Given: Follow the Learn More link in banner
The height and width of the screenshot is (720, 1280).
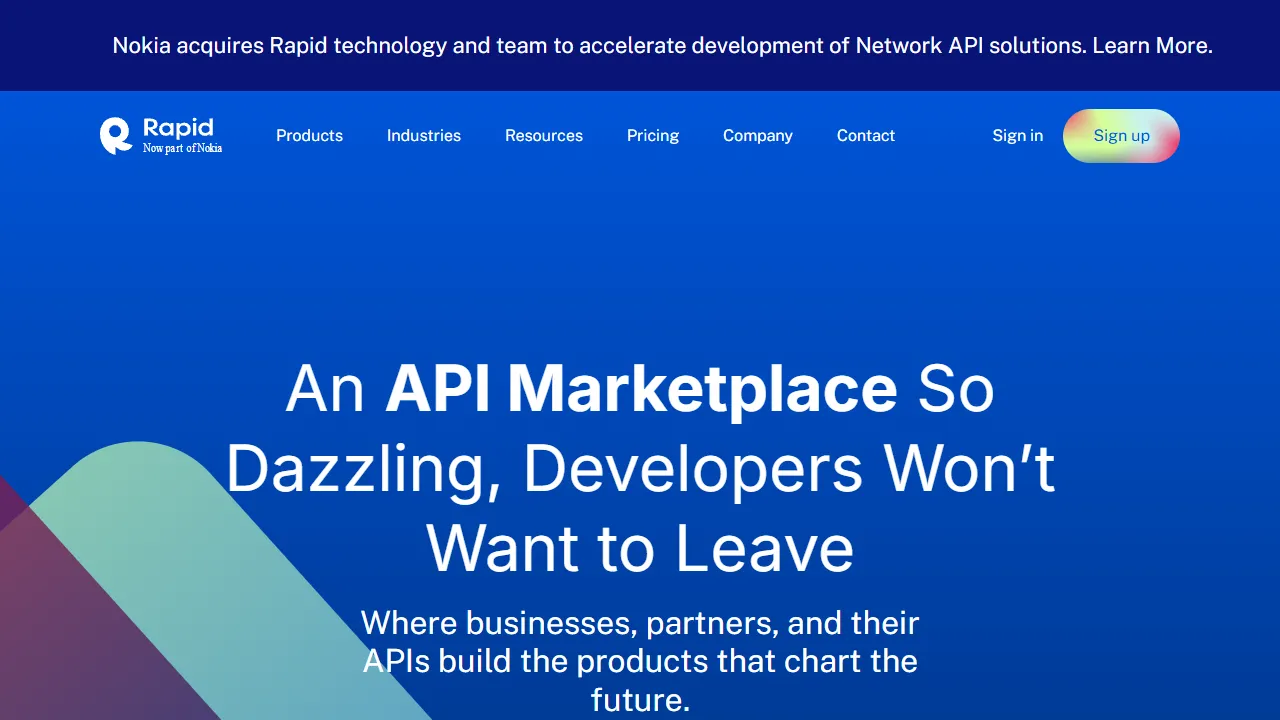Looking at the screenshot, I should pos(1152,45).
